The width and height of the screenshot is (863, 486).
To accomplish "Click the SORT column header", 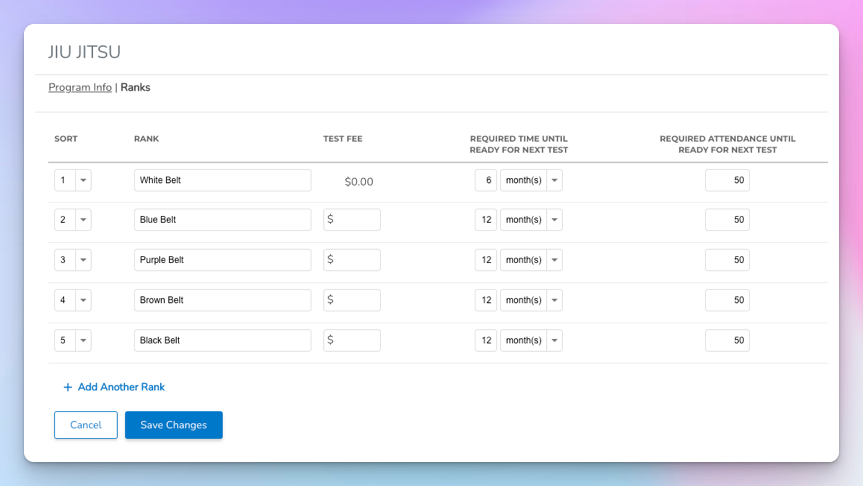I will [x=66, y=139].
